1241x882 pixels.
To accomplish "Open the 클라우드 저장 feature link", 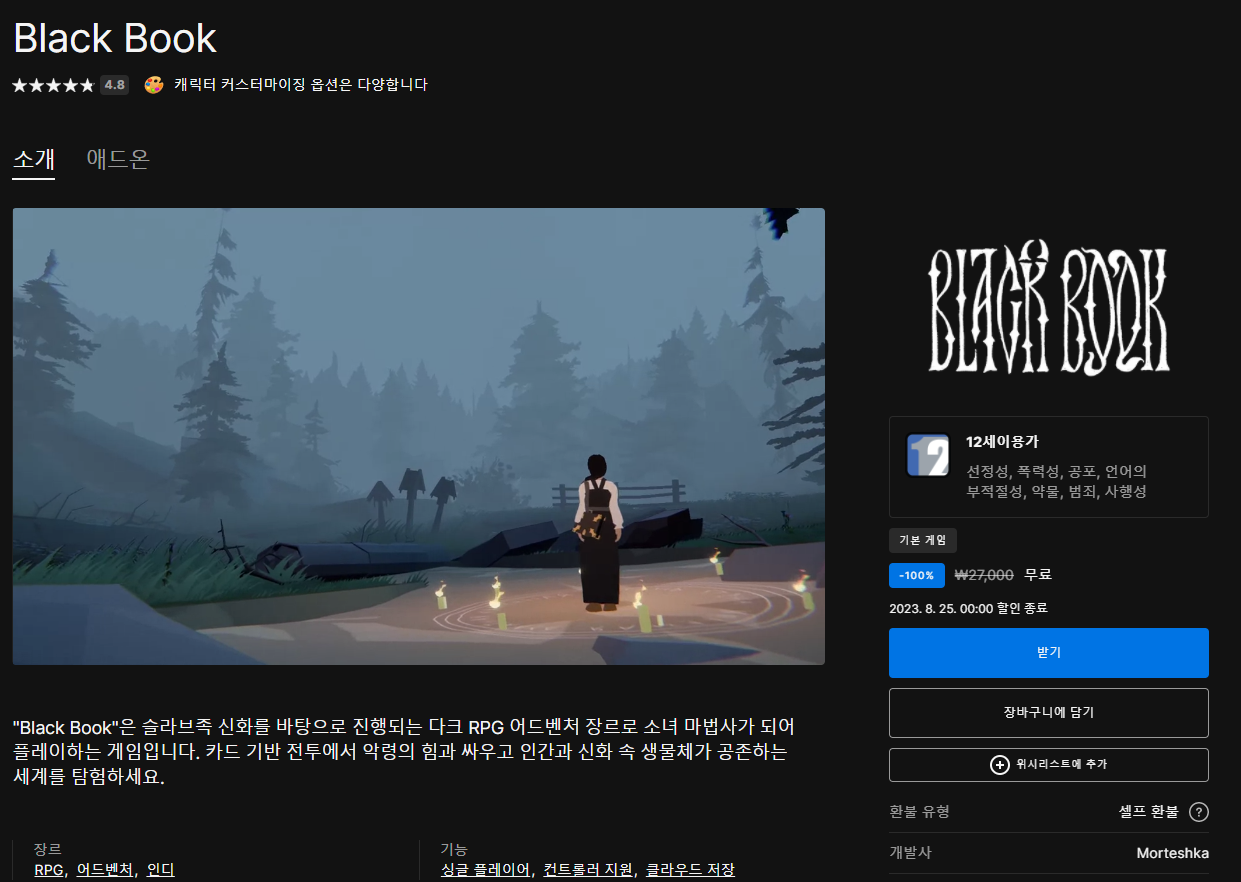I will click(x=690, y=870).
